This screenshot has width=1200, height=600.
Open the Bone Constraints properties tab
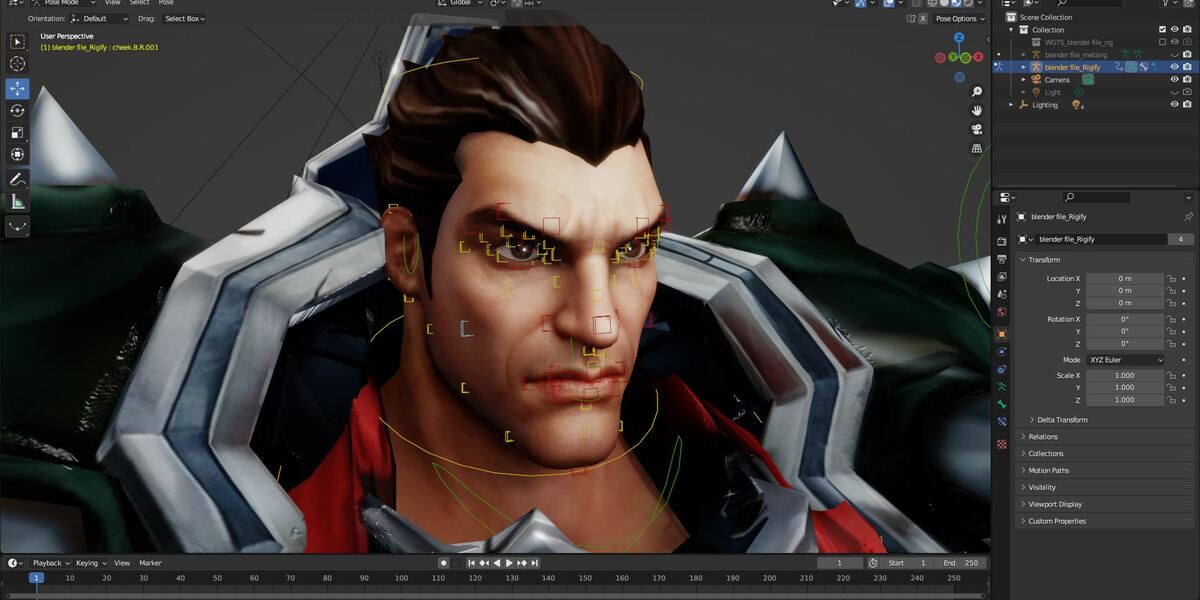tap(1002, 424)
